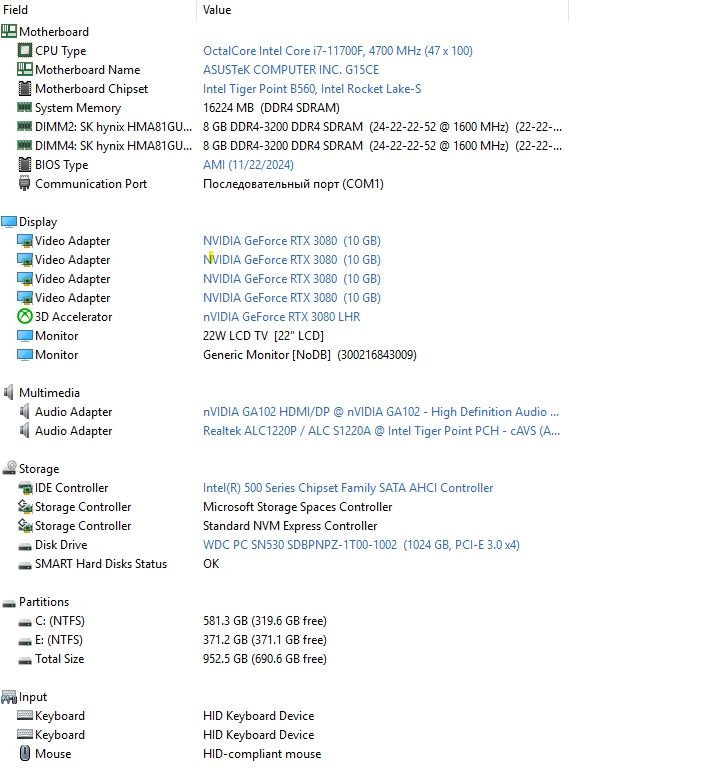
Task: Click the Communication Port plug icon
Action: (x=24, y=184)
